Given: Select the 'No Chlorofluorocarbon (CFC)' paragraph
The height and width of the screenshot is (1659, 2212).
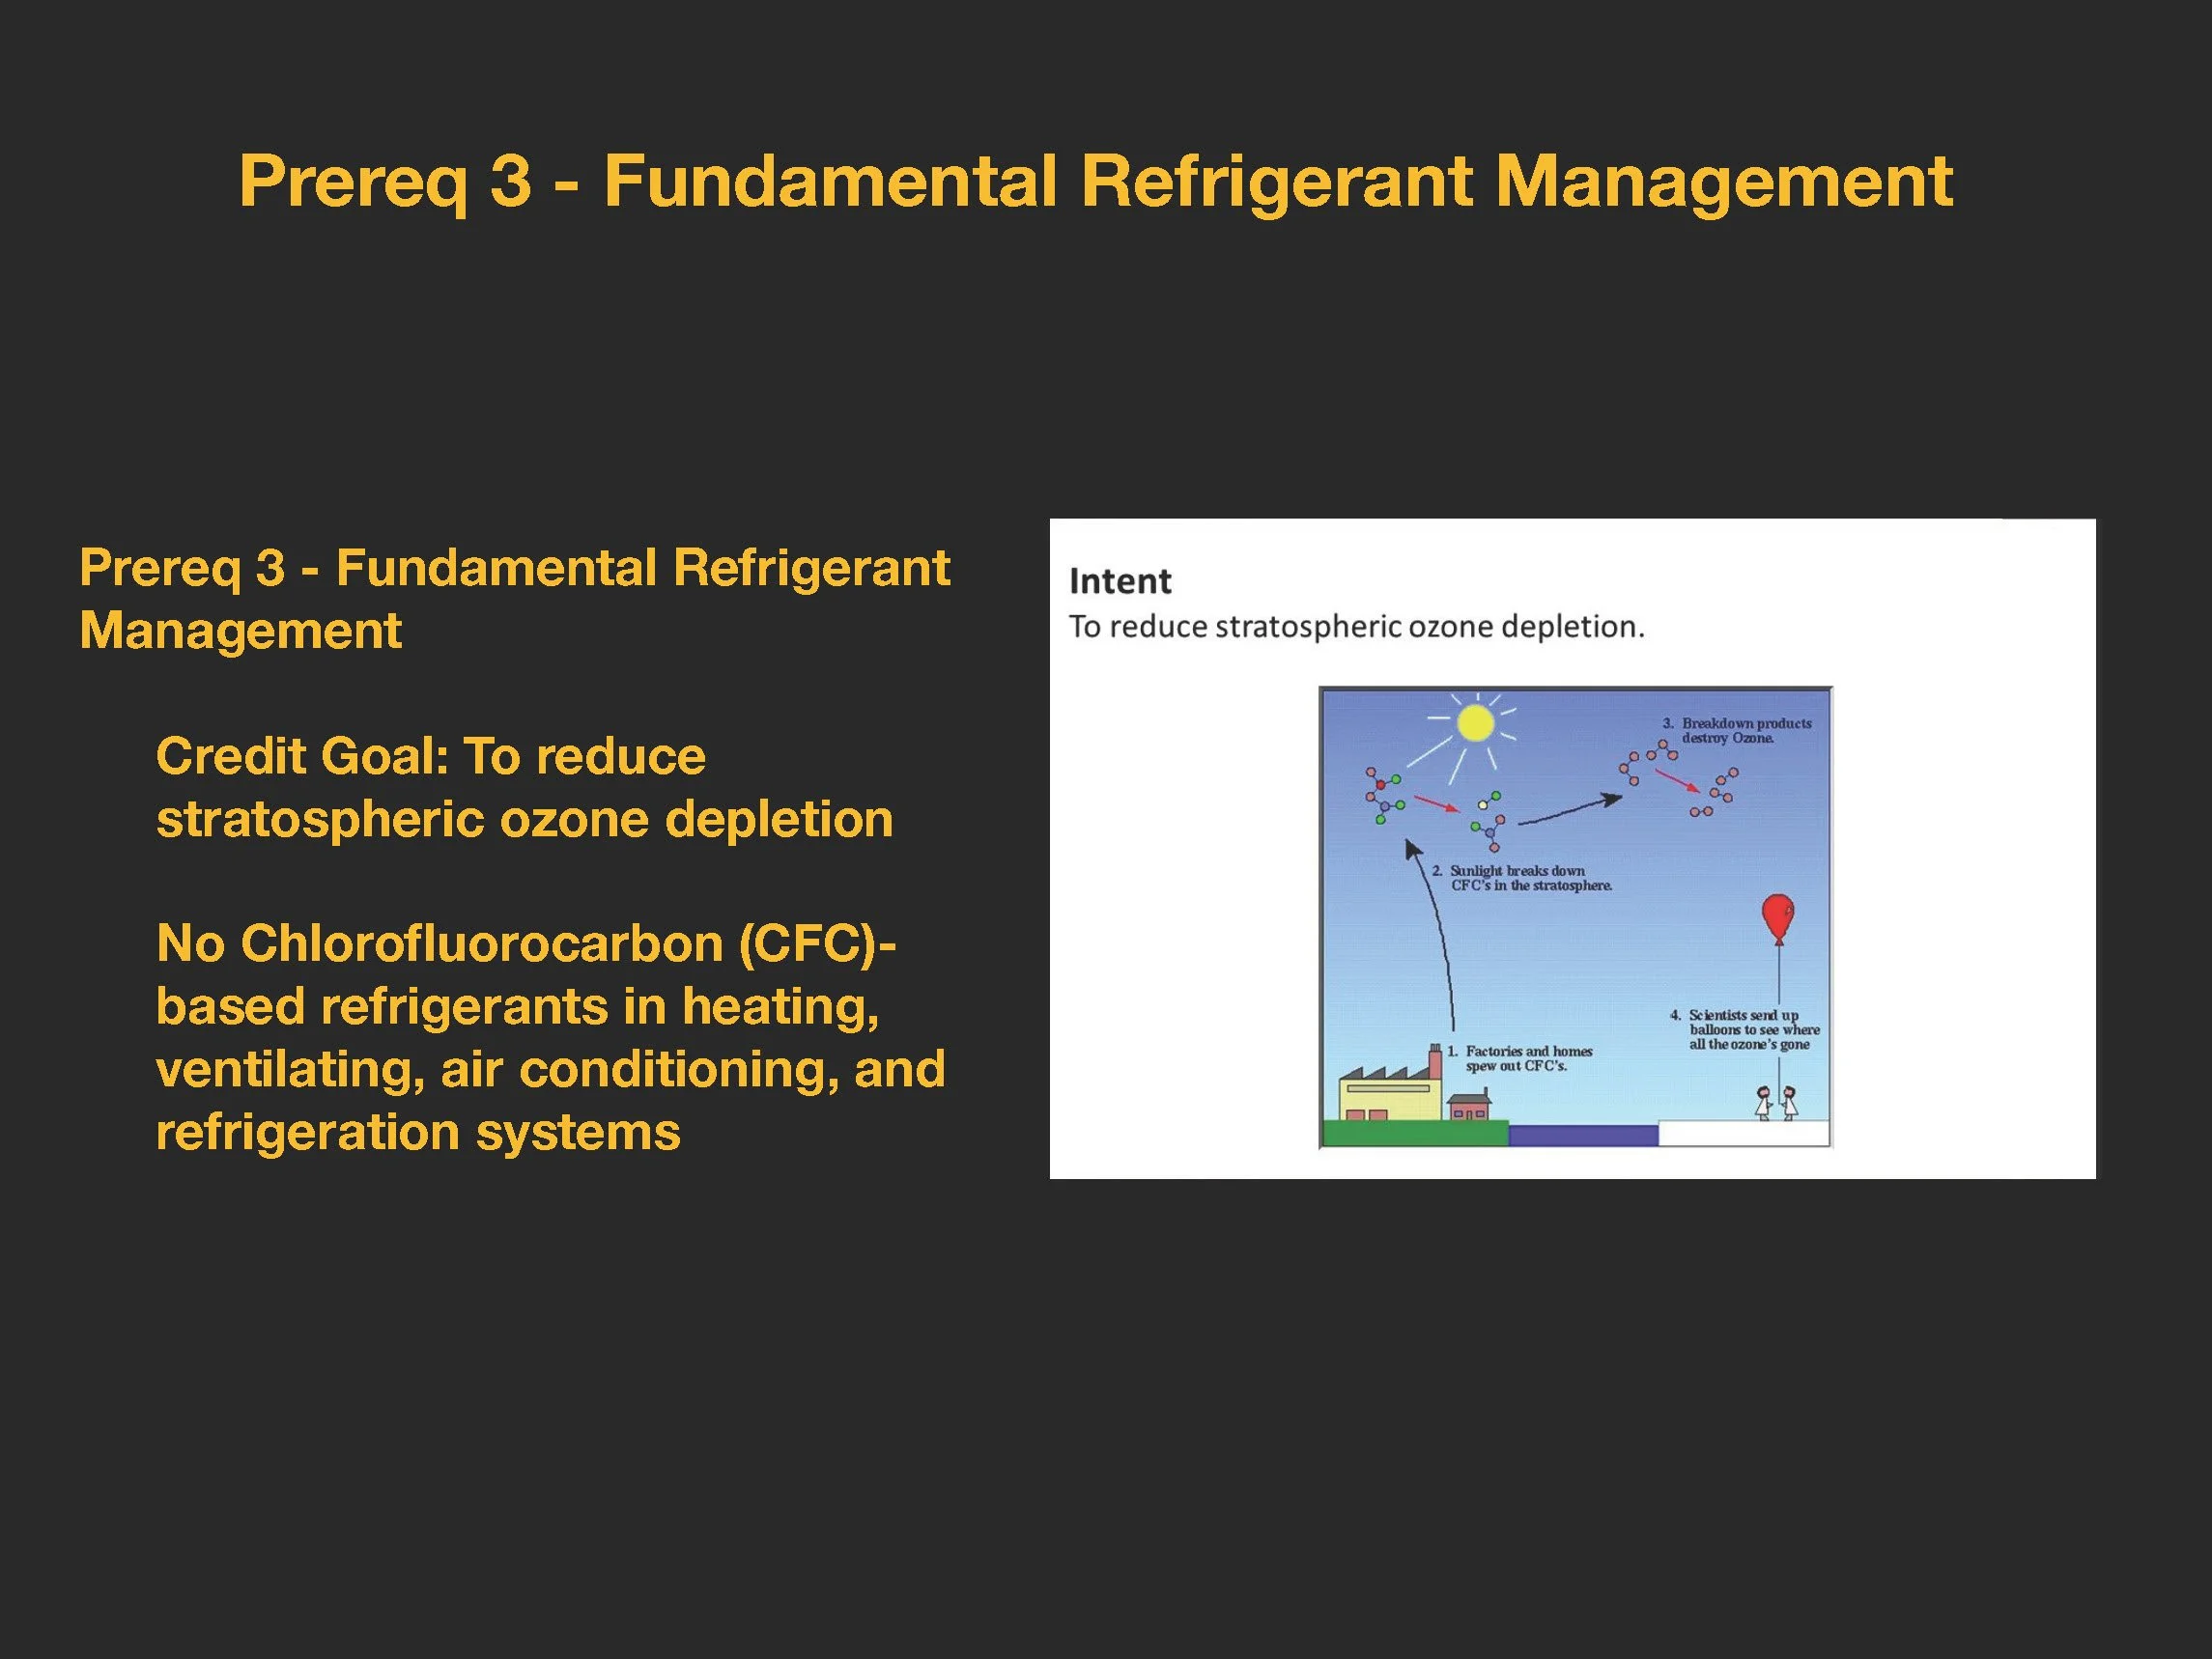Looking at the screenshot, I should [550, 1037].
